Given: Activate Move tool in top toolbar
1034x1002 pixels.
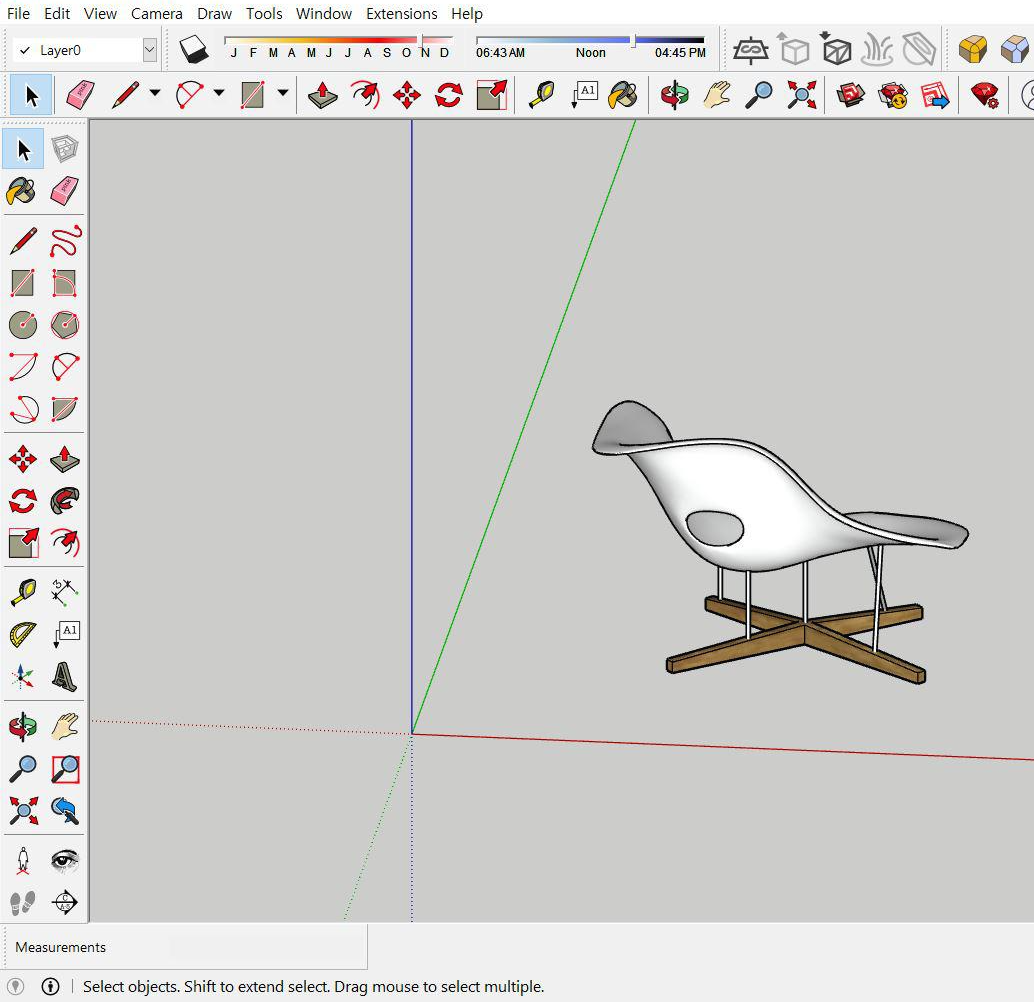Looking at the screenshot, I should tap(407, 96).
